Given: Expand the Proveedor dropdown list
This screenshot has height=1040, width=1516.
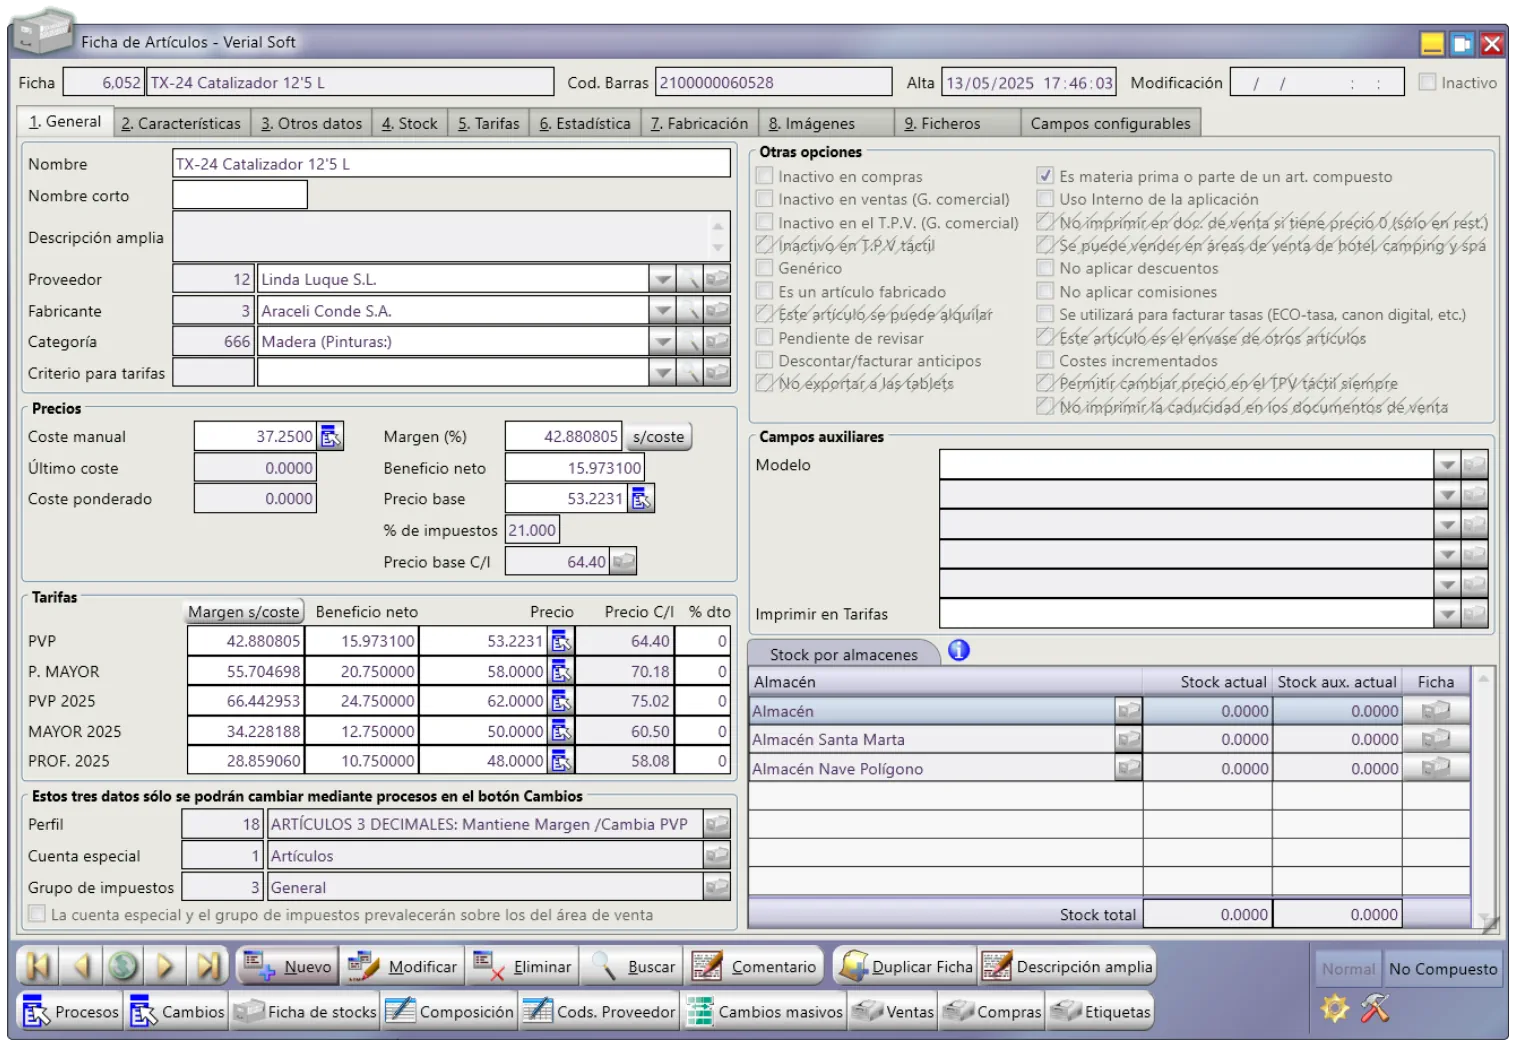Looking at the screenshot, I should (662, 280).
